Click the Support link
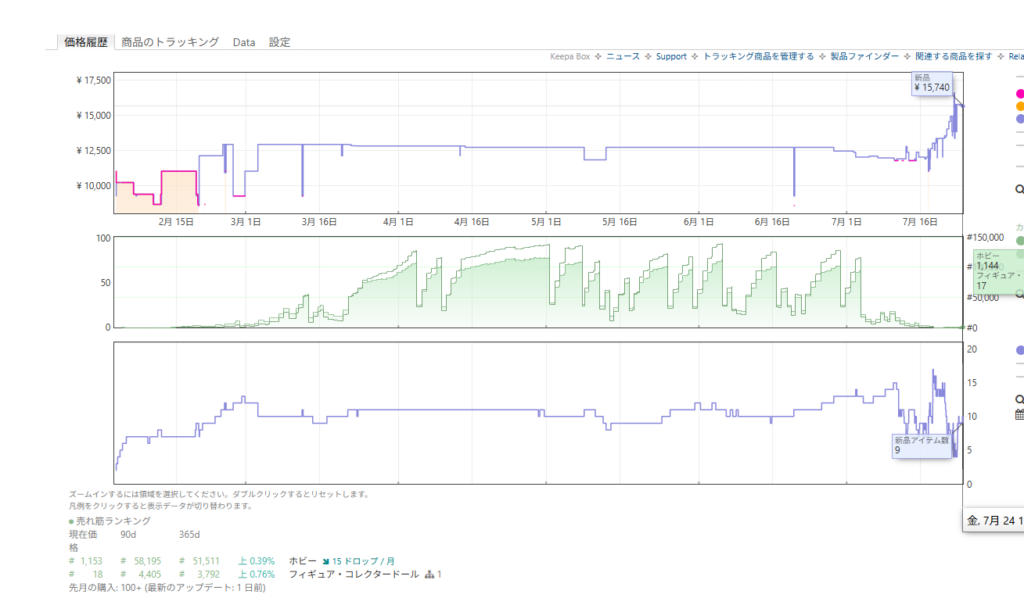This screenshot has height=605, width=1024. pyautogui.click(x=671, y=56)
